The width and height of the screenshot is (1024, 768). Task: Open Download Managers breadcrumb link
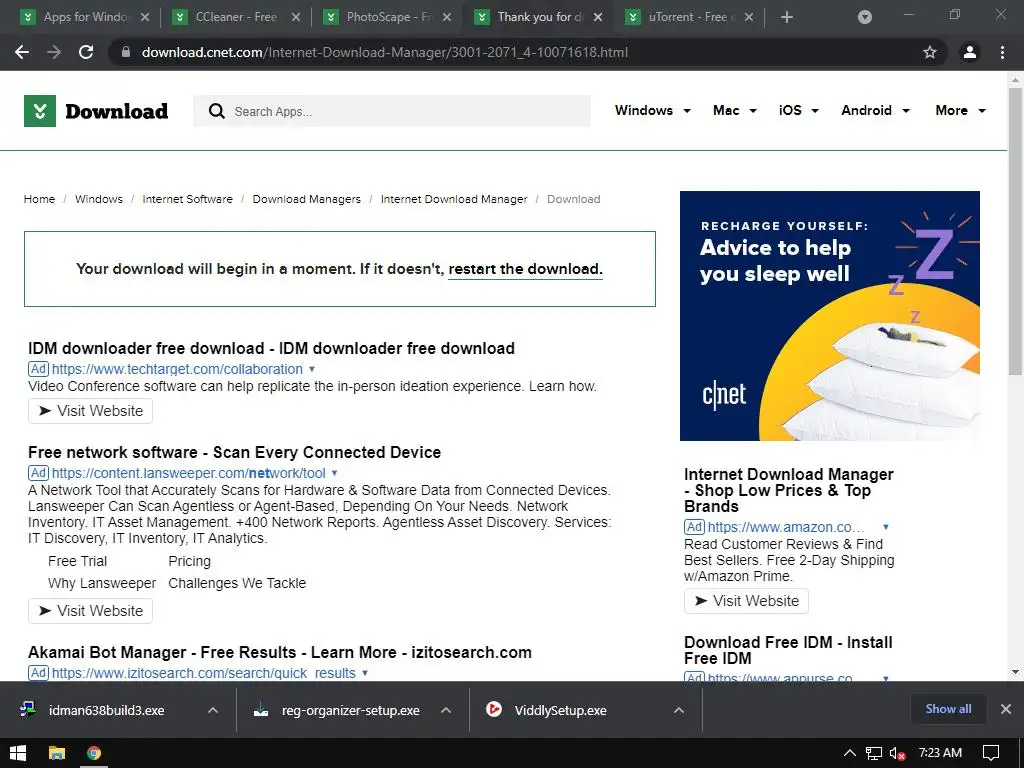point(306,199)
